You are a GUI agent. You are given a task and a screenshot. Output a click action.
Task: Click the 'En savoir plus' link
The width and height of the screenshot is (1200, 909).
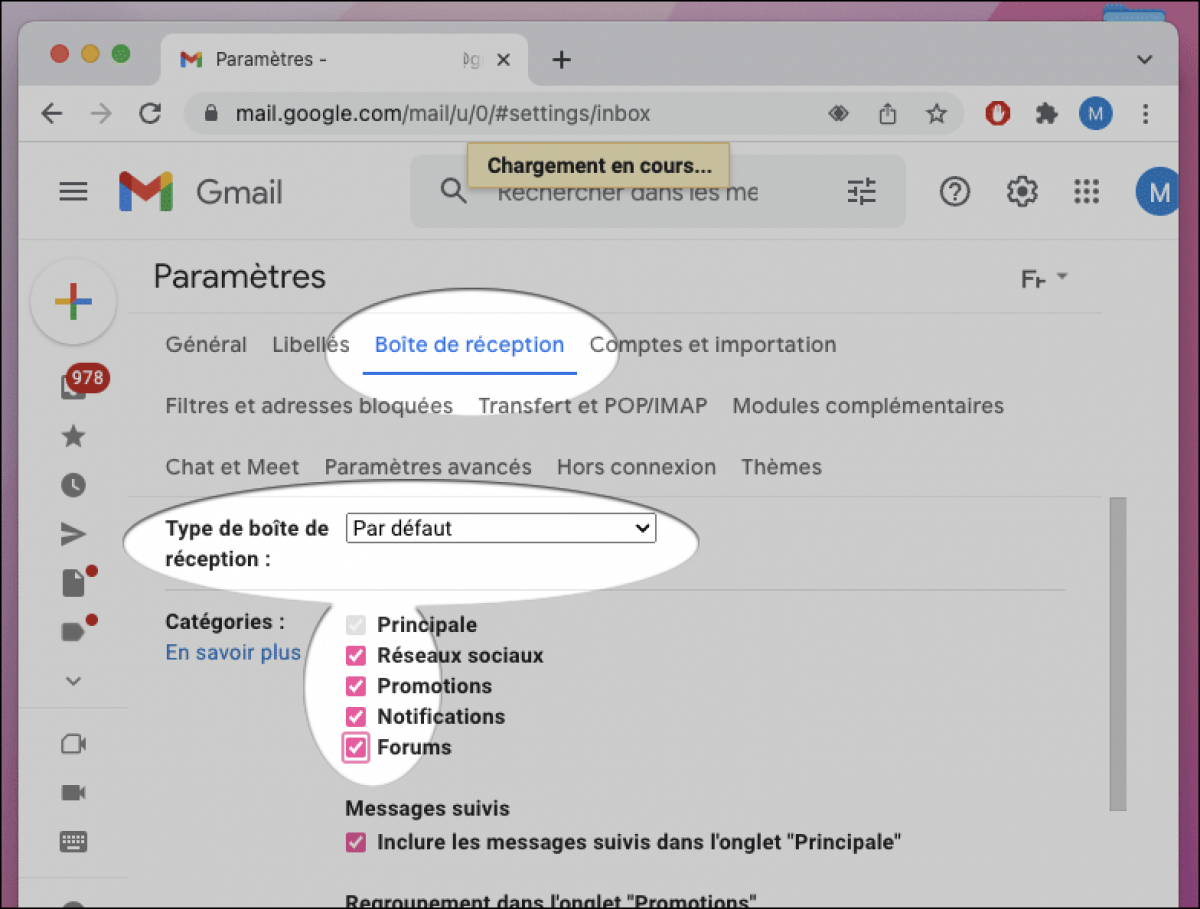(x=233, y=652)
